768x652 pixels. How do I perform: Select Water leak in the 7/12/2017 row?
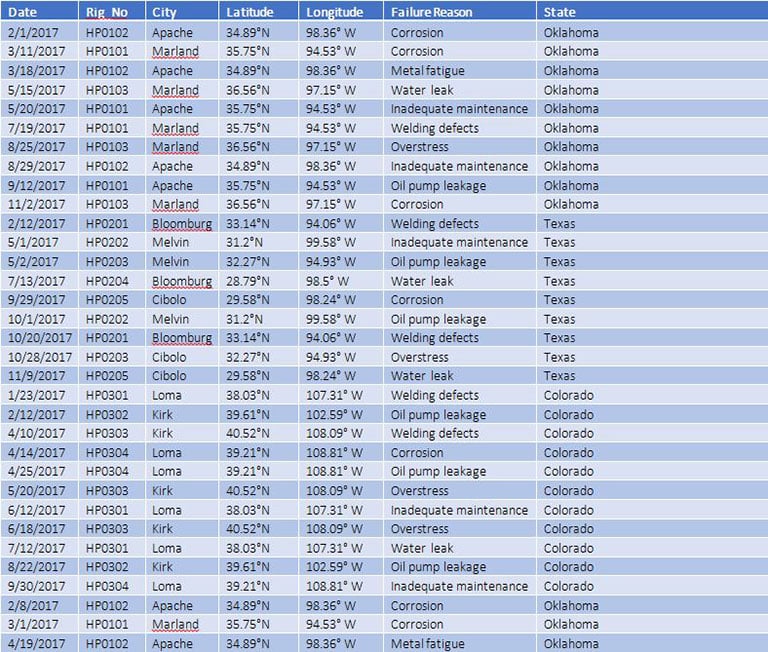point(422,549)
